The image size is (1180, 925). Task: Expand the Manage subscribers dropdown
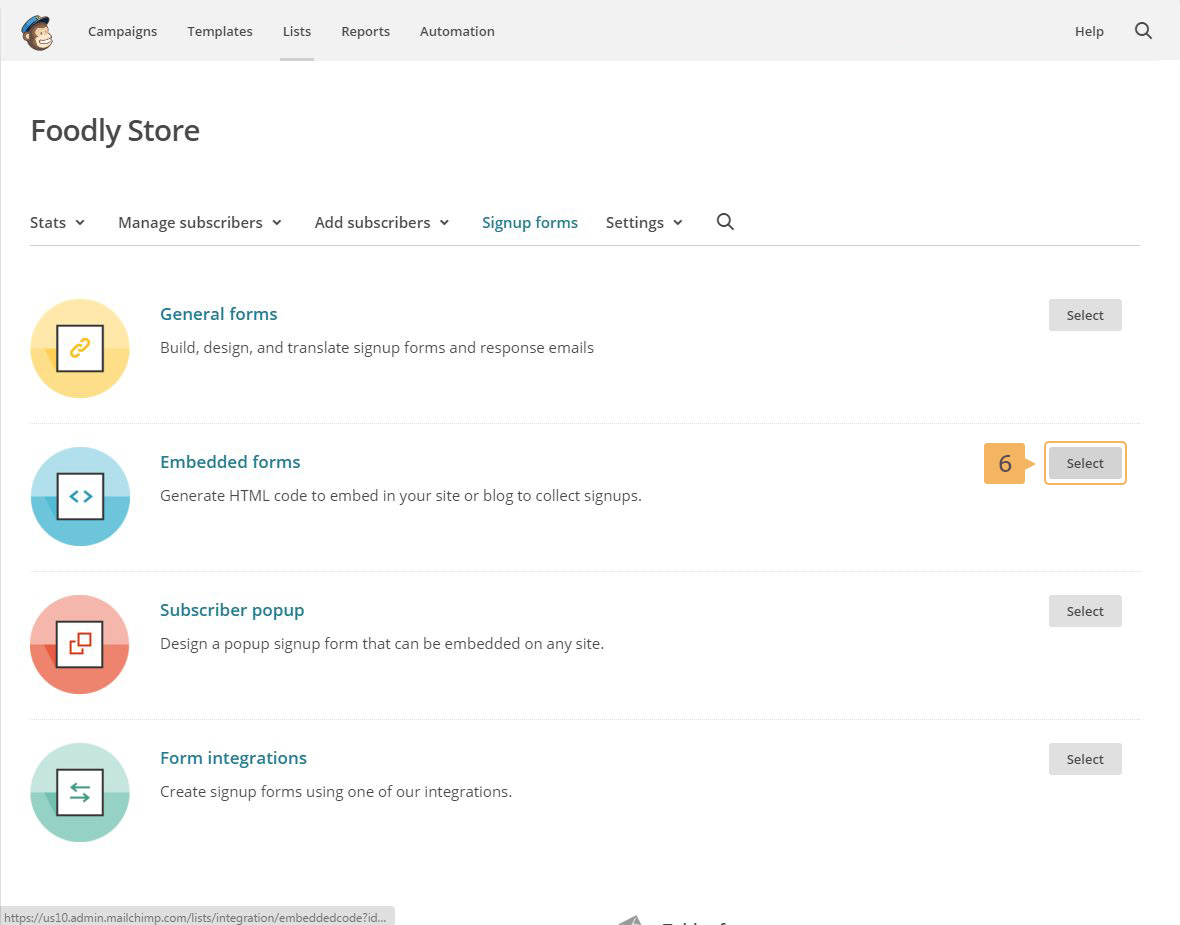(199, 223)
